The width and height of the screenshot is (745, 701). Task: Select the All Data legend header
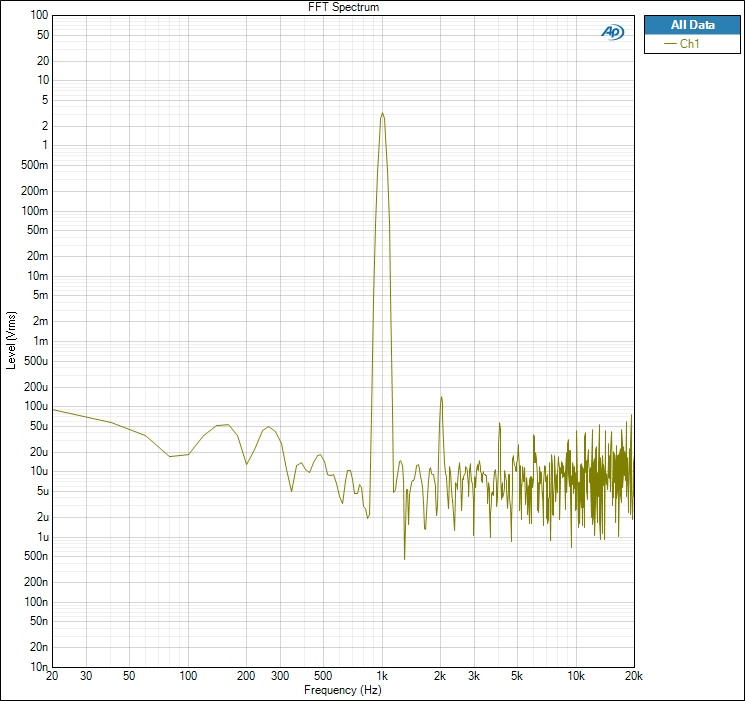692,25
